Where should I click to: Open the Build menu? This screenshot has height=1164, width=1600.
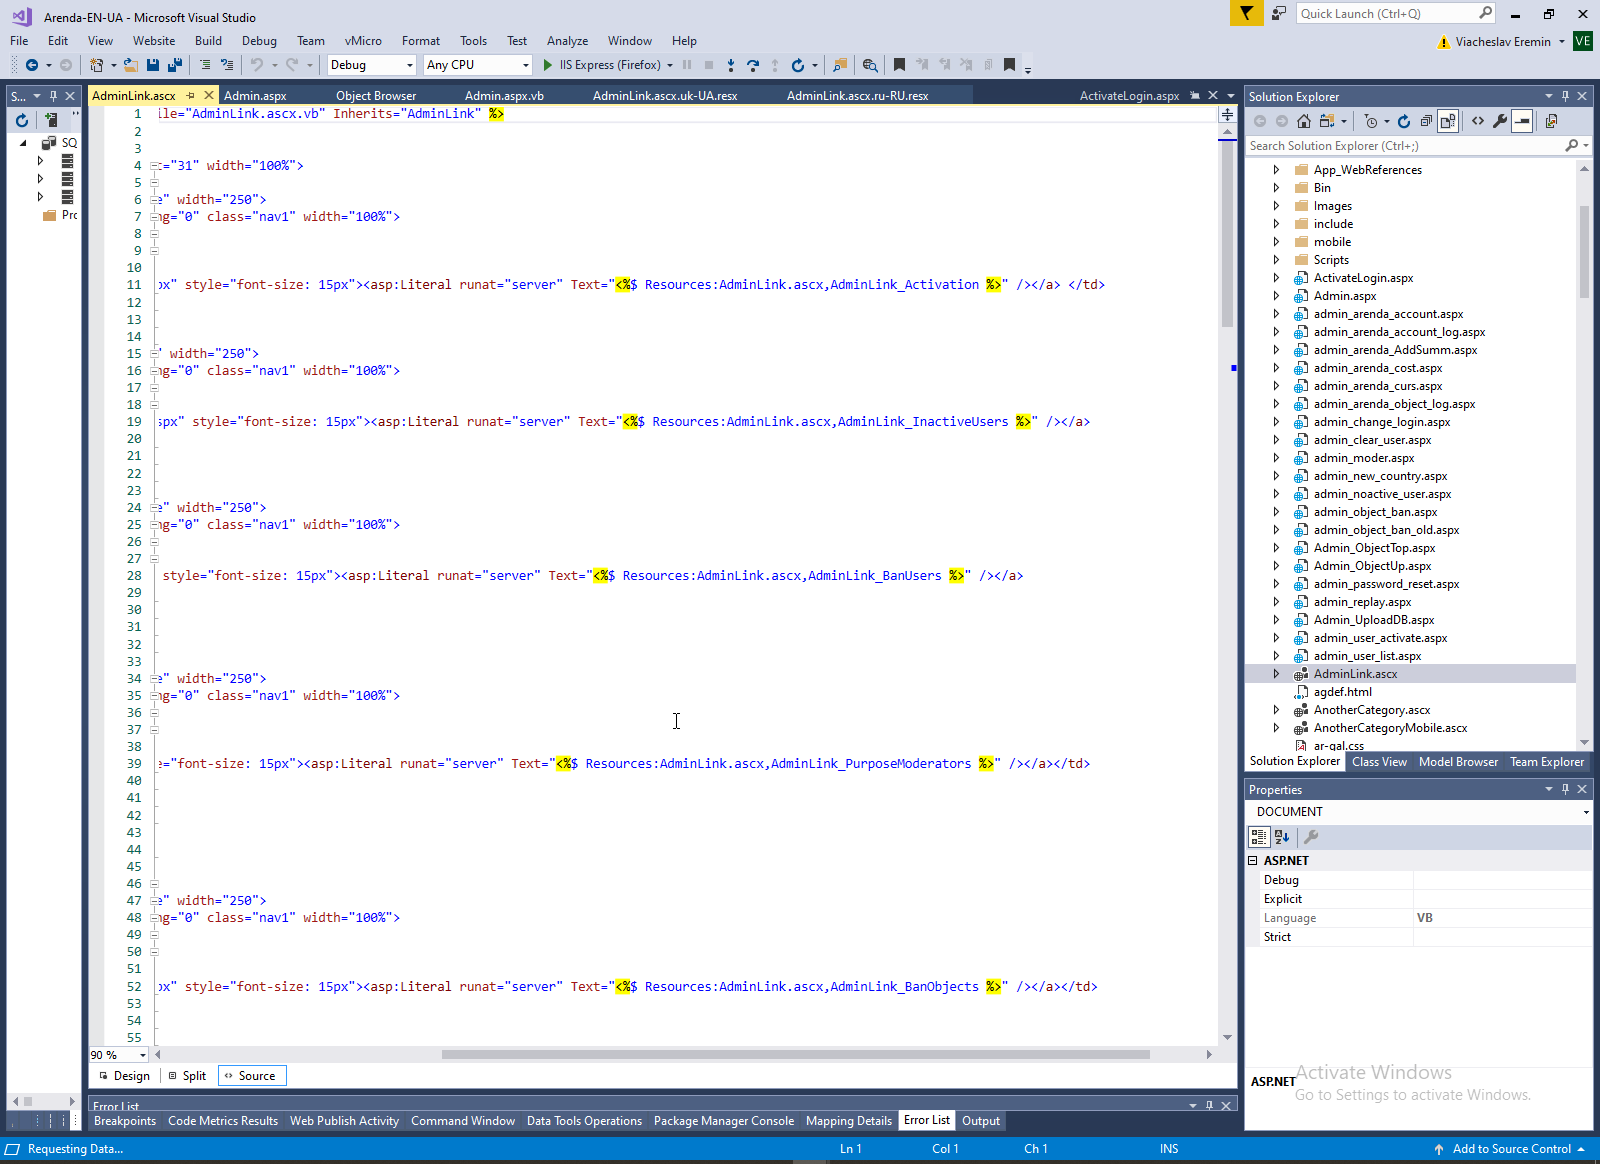pos(208,41)
